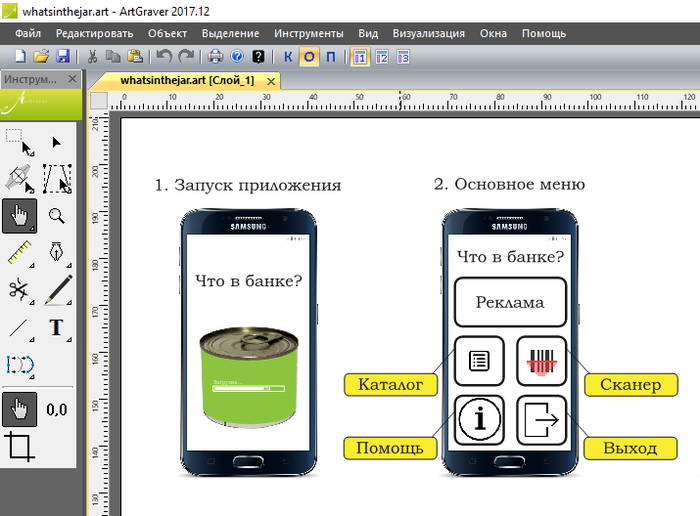This screenshot has width=700, height=516.
Task: Open the Выделение menu
Action: [x=230, y=33]
